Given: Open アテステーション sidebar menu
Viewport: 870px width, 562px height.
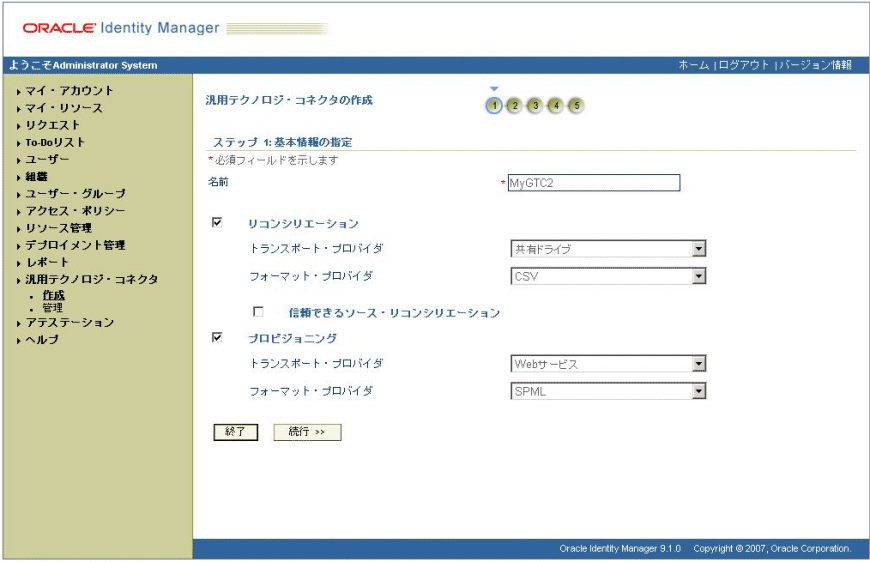Looking at the screenshot, I should coord(69,322).
